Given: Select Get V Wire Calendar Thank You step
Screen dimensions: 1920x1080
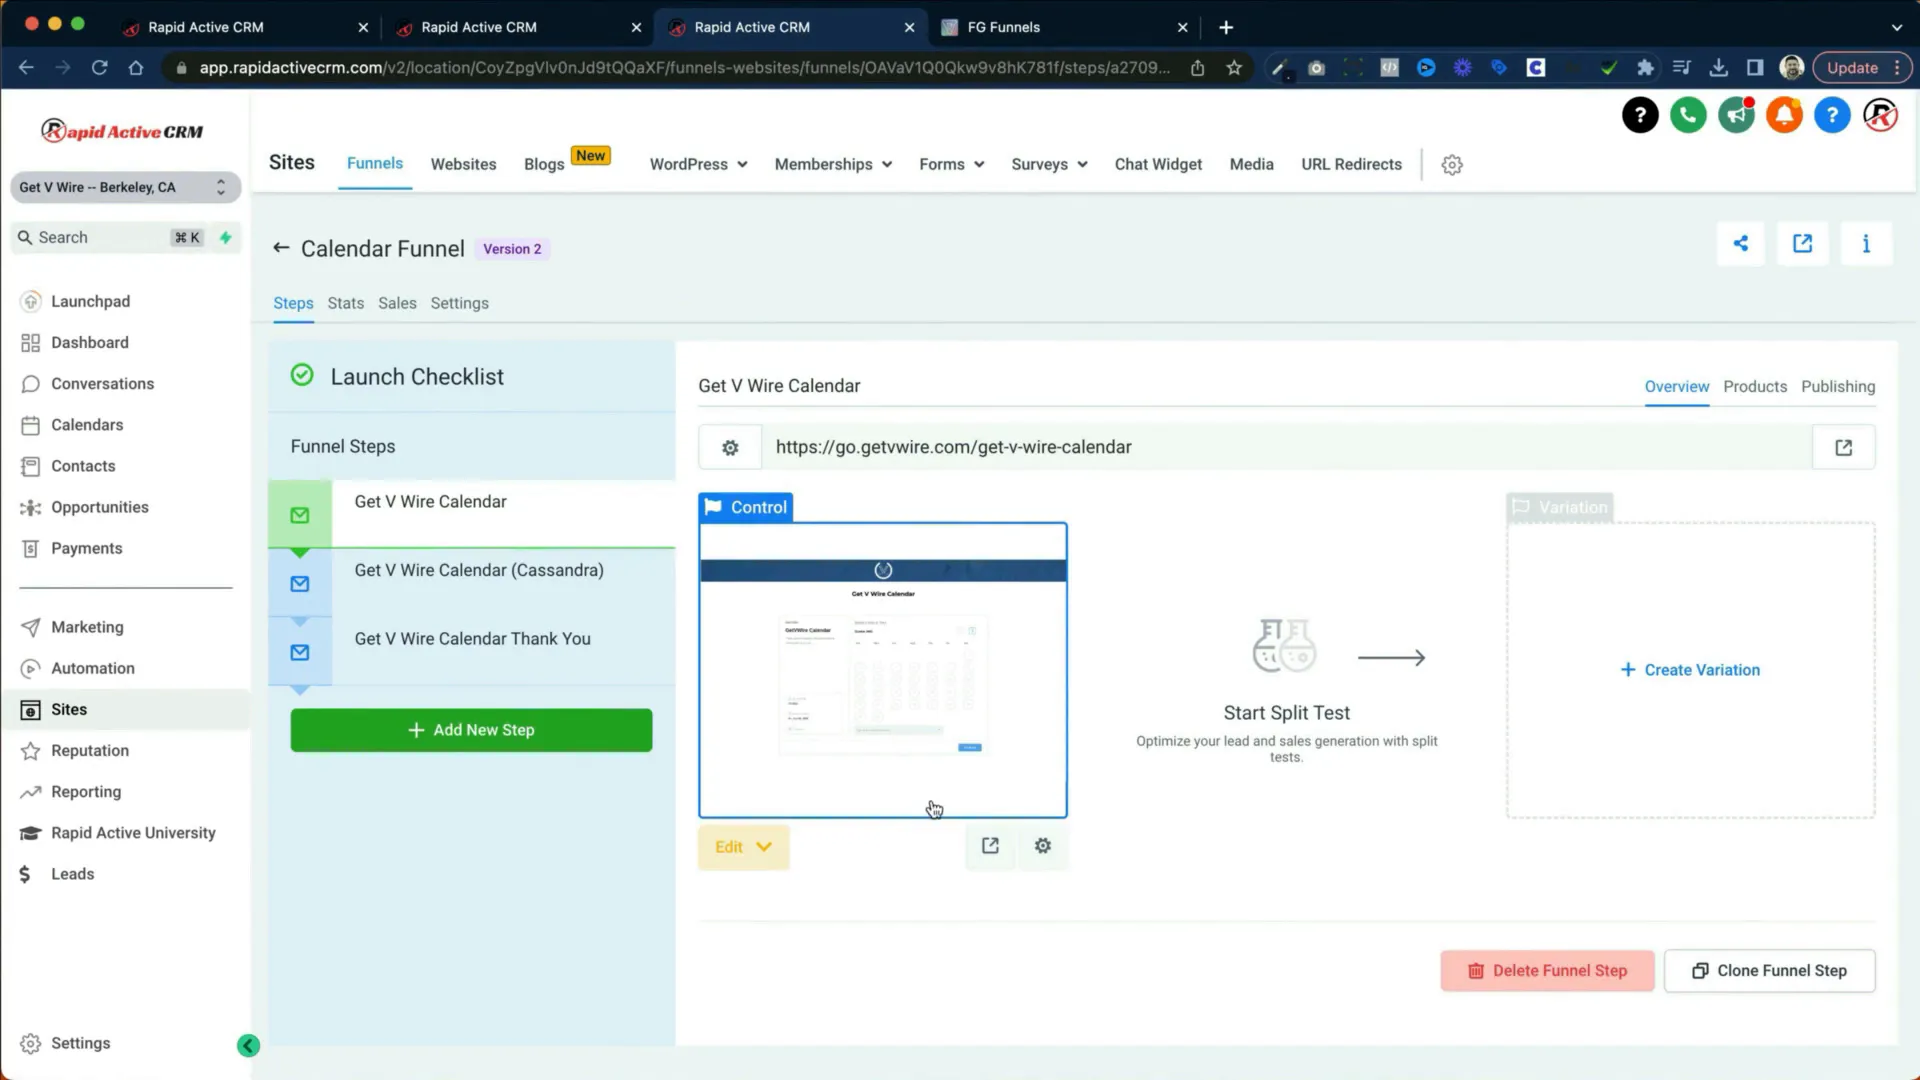Looking at the screenshot, I should tap(471, 652).
